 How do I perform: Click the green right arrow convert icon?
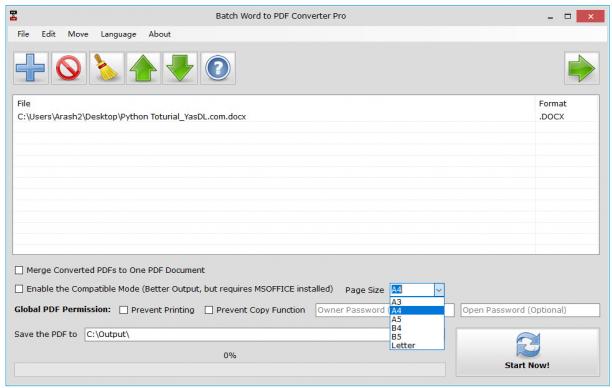(582, 68)
